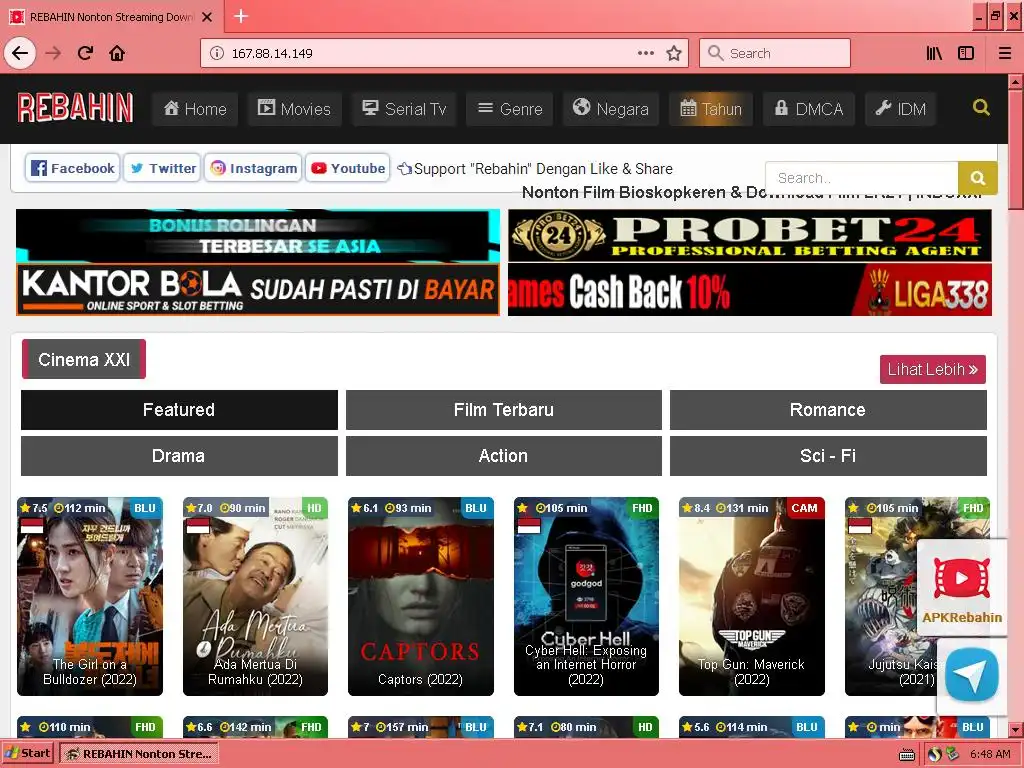Open the keyboard tray icon in the taskbar
The width and height of the screenshot is (1024, 768).
907,755
